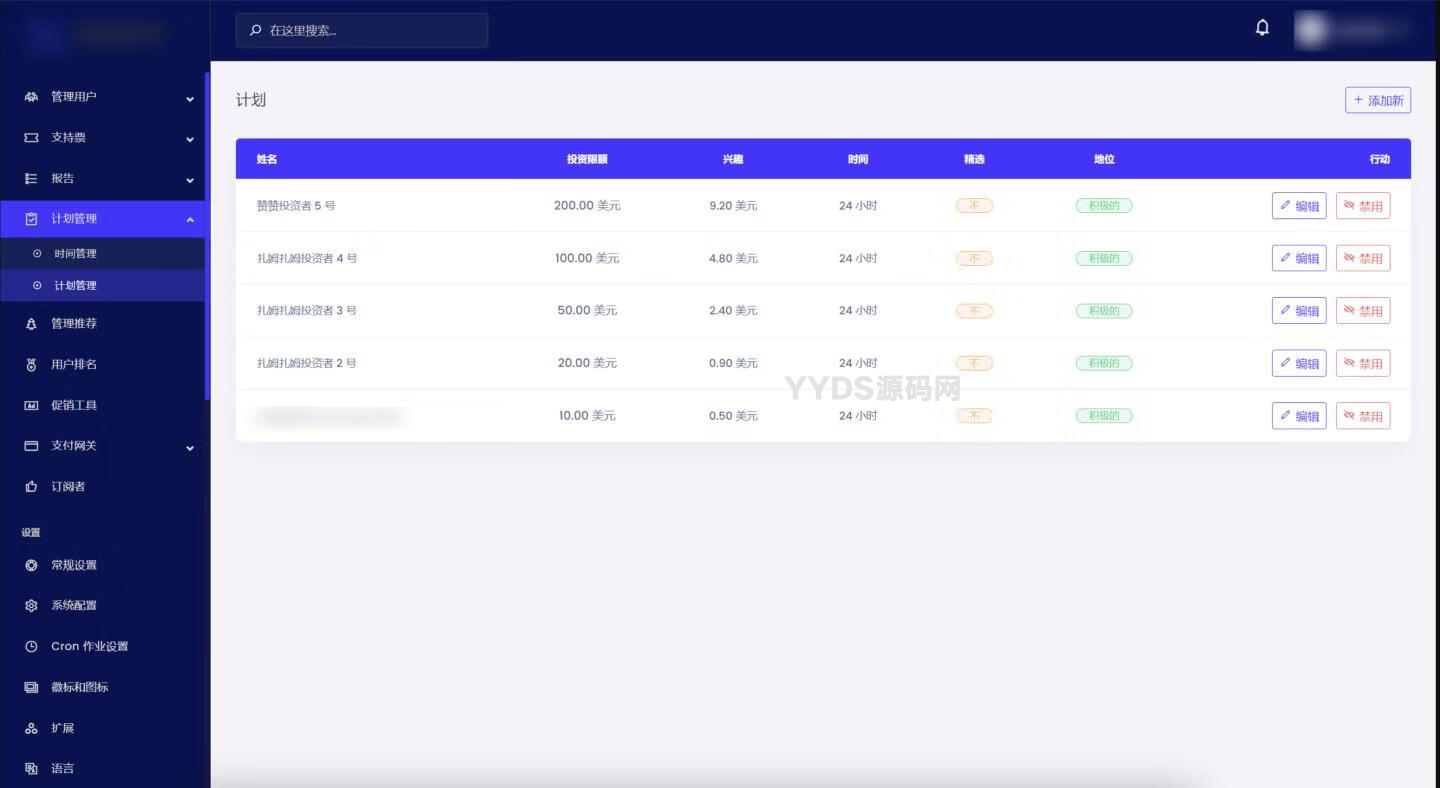The width and height of the screenshot is (1440, 788).
Task: Click the Cron 作业设置 clock icon
Action: point(31,647)
